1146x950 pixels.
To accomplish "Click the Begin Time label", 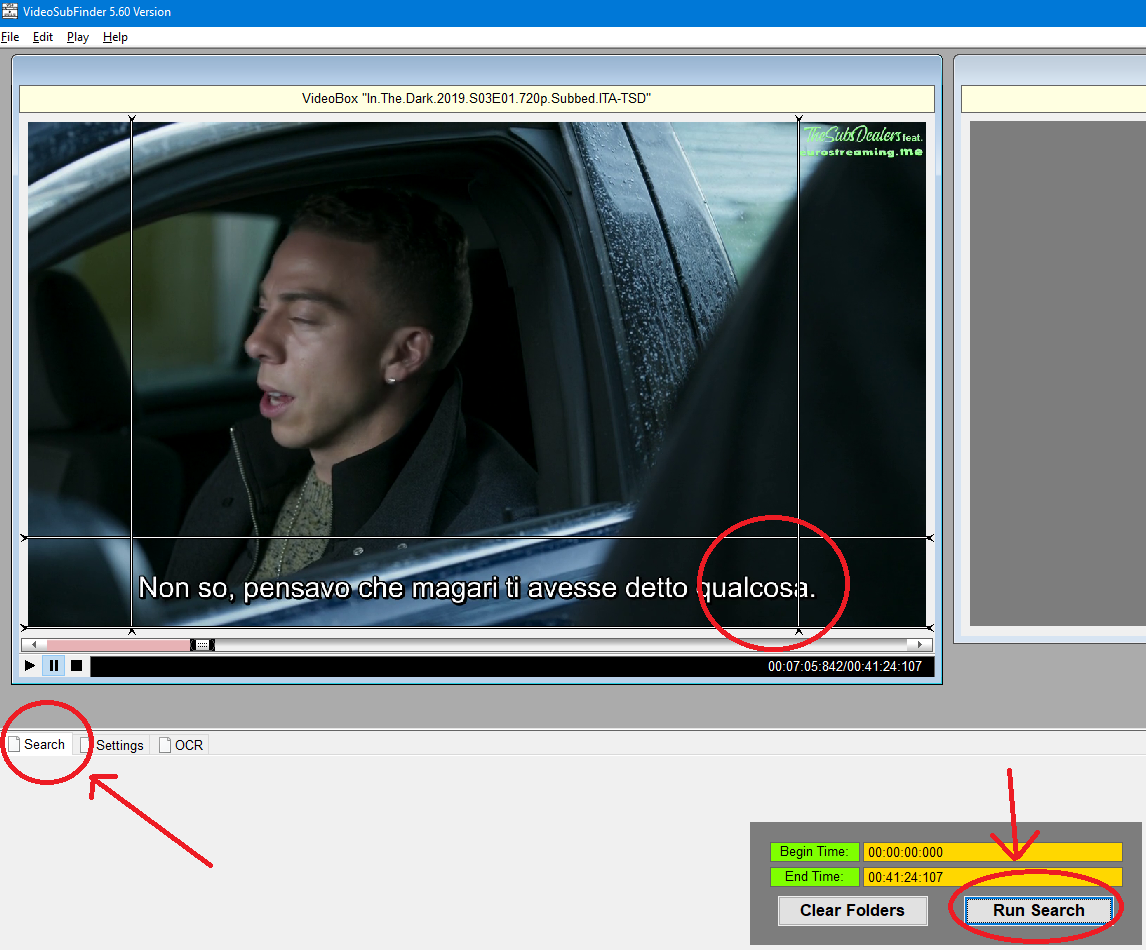I will click(814, 852).
